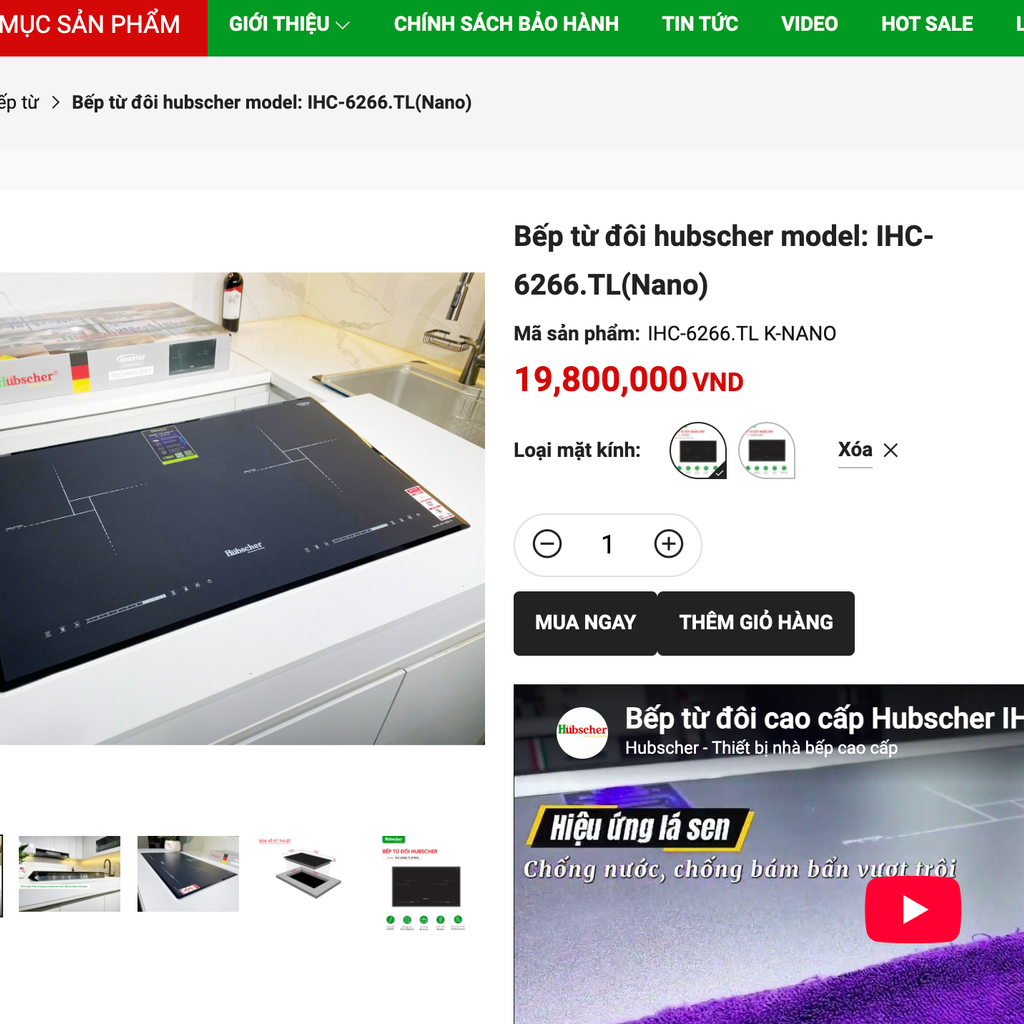Click the Hubscher channel name under video title
1024x1024 pixels.
pos(761,748)
